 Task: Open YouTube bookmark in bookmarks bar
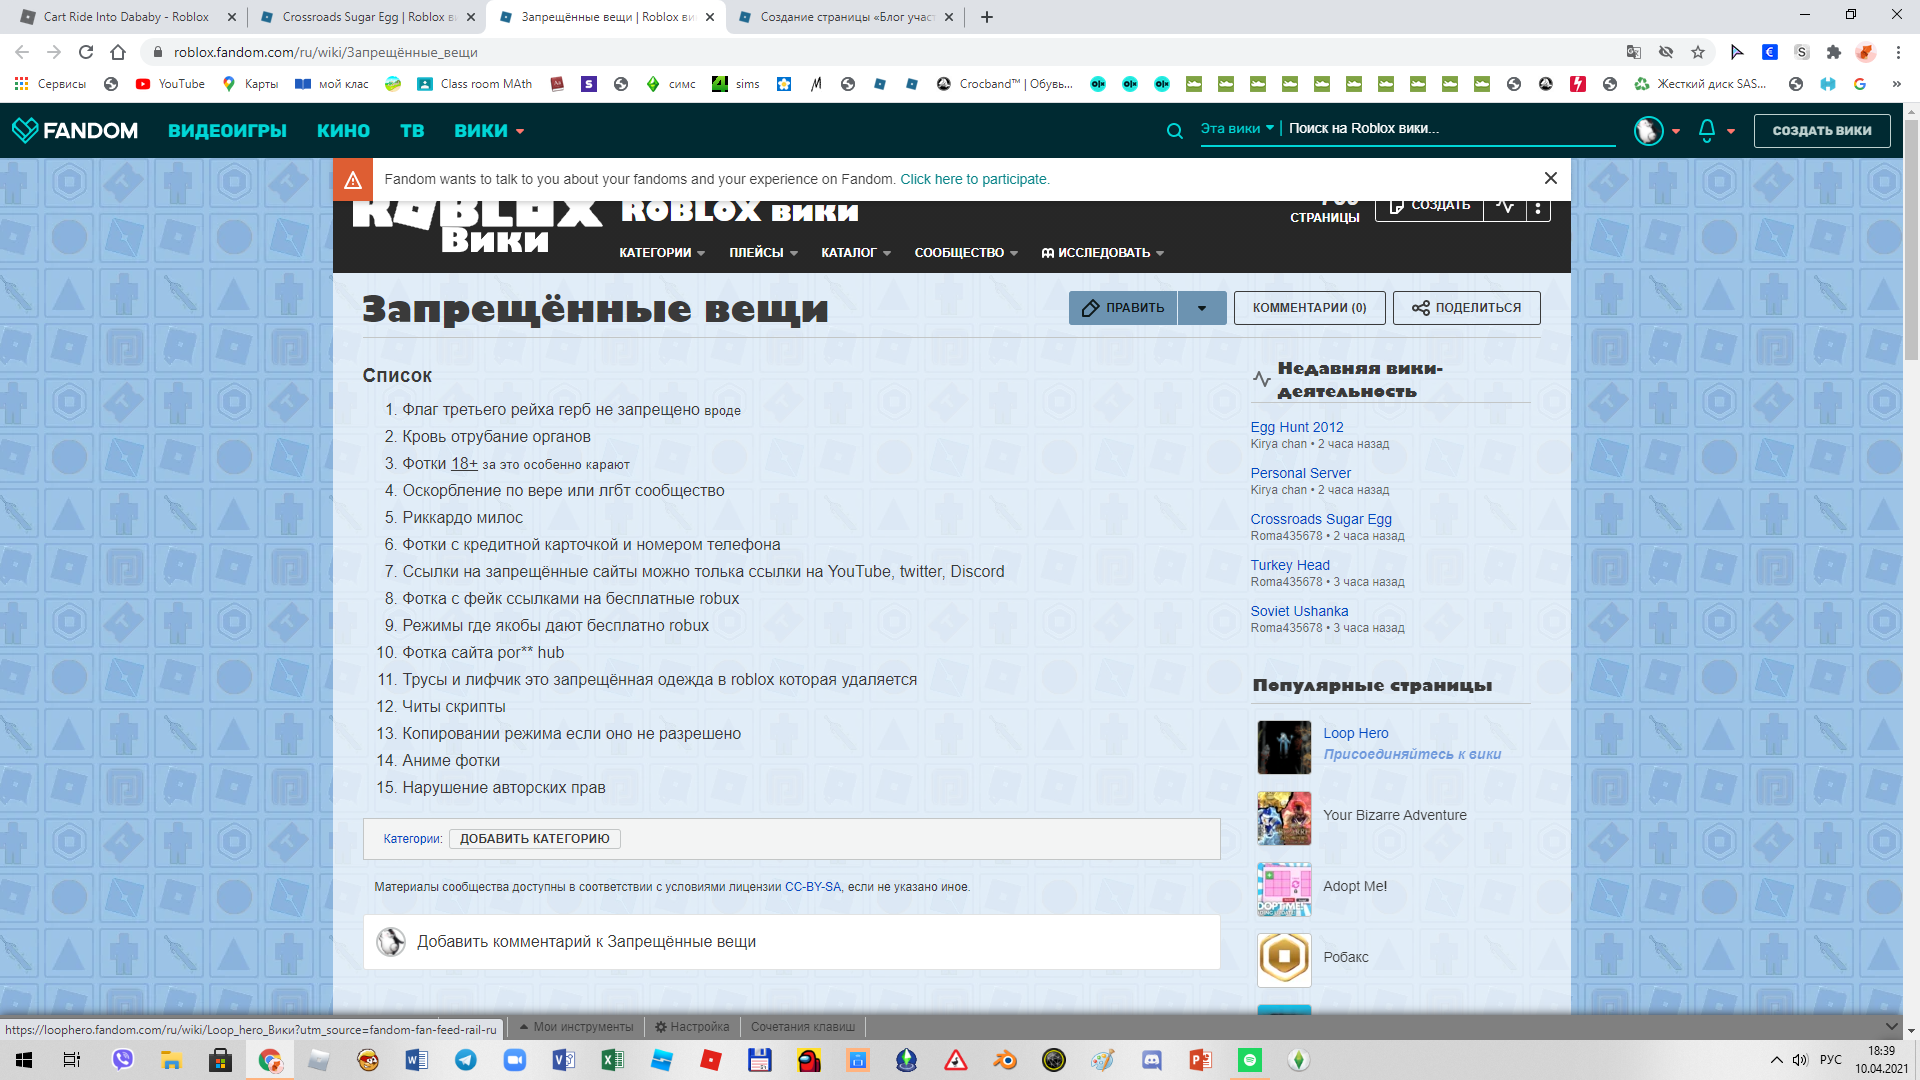tap(170, 84)
